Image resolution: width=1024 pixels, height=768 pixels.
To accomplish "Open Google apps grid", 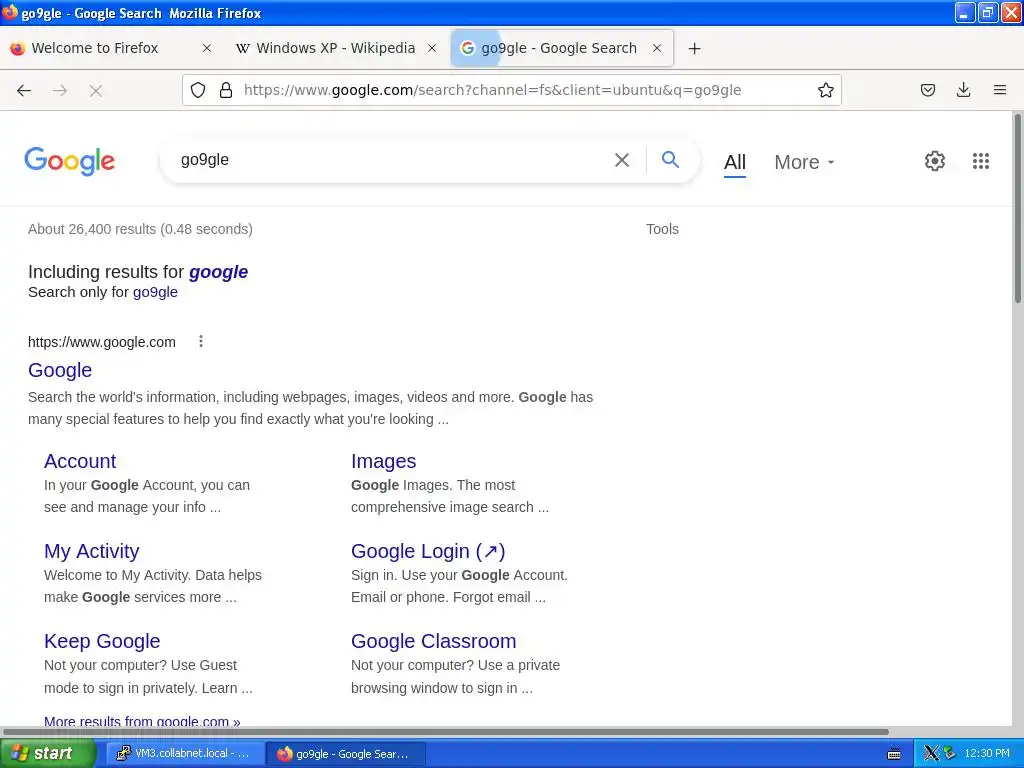I will point(980,161).
